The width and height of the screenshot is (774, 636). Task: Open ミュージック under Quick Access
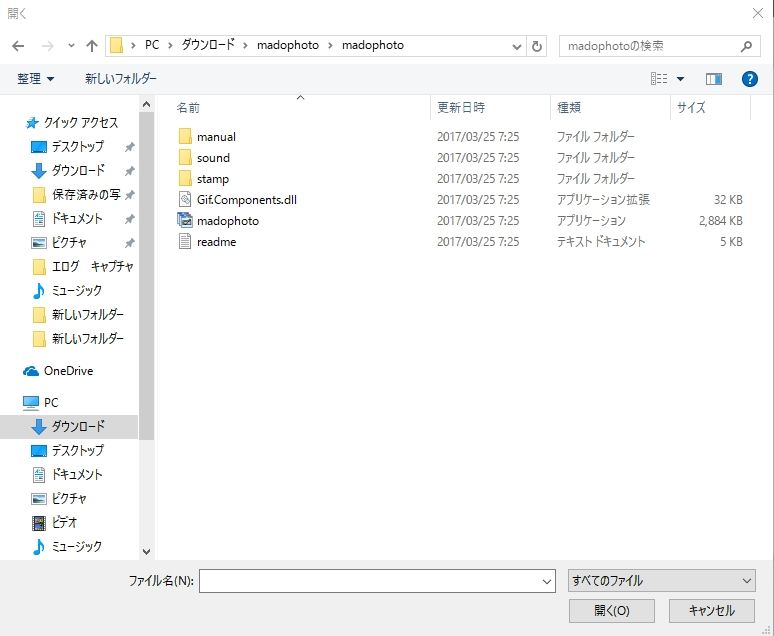[x=77, y=290]
